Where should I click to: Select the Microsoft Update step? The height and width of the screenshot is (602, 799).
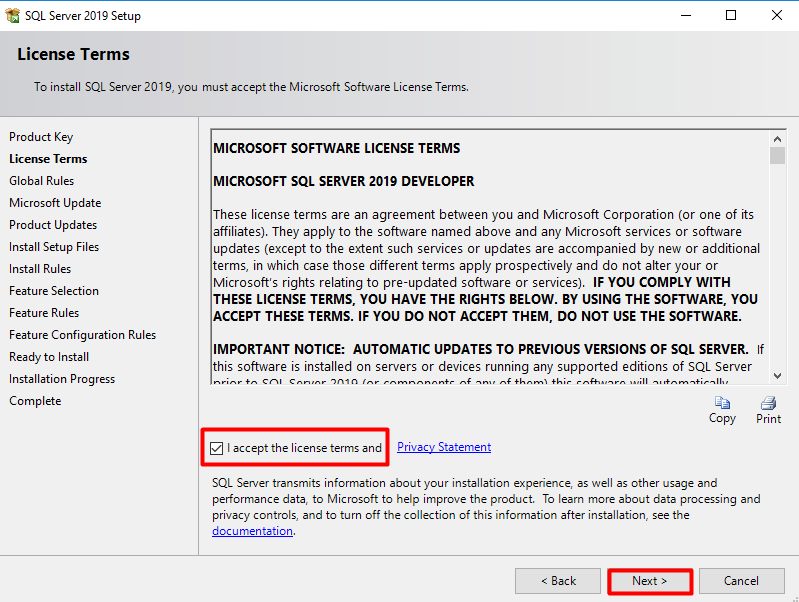(55, 203)
